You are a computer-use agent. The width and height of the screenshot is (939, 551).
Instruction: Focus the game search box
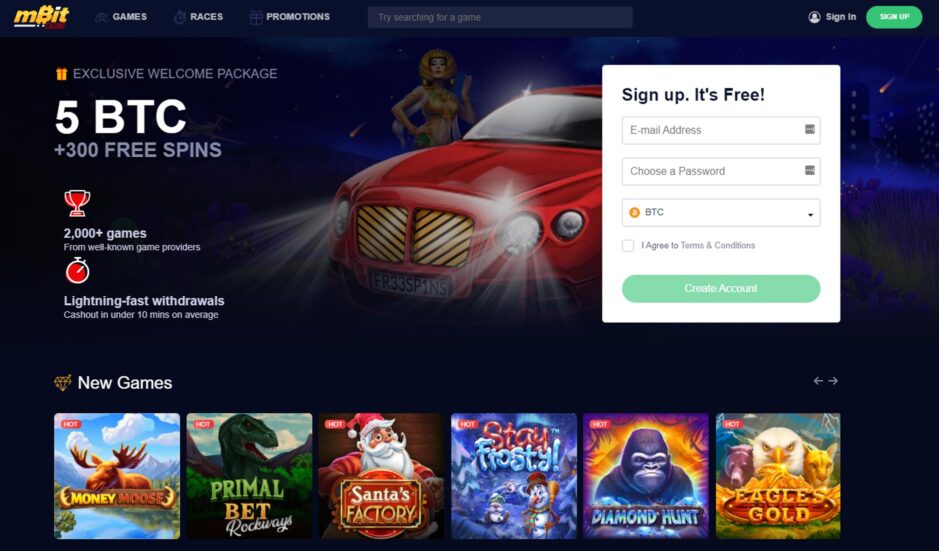(x=500, y=17)
